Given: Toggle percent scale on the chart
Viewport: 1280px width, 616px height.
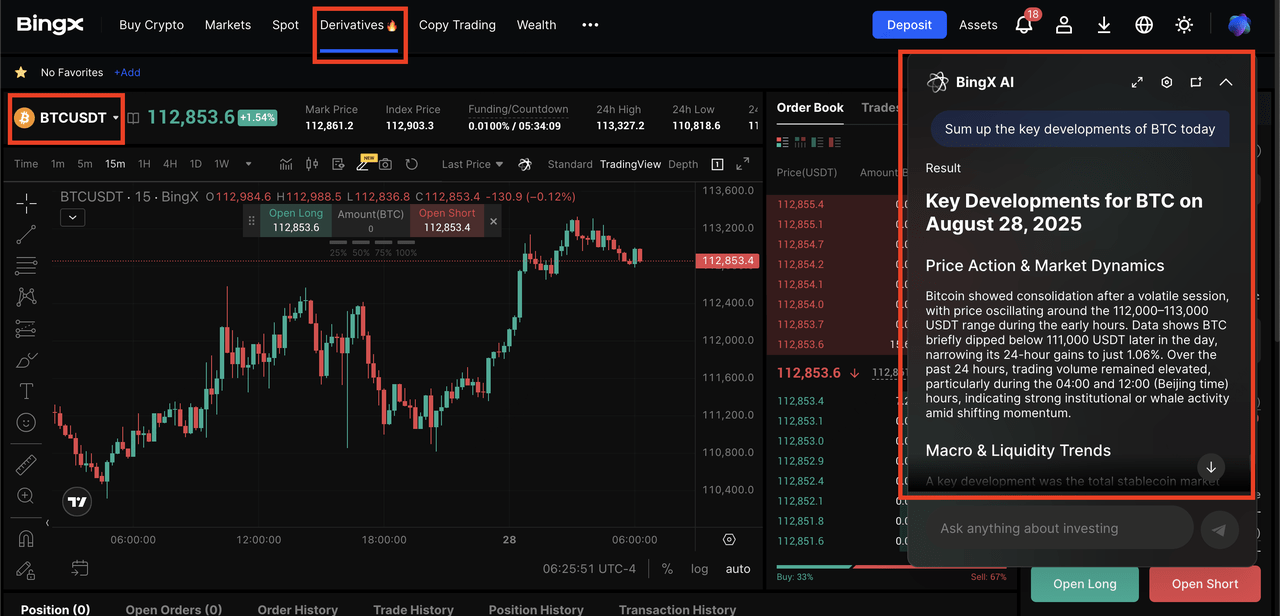Looking at the screenshot, I should (667, 568).
